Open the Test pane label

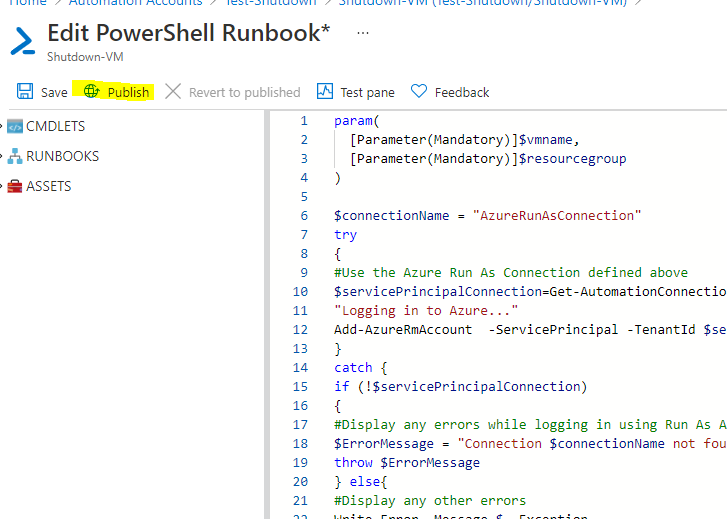tap(367, 92)
